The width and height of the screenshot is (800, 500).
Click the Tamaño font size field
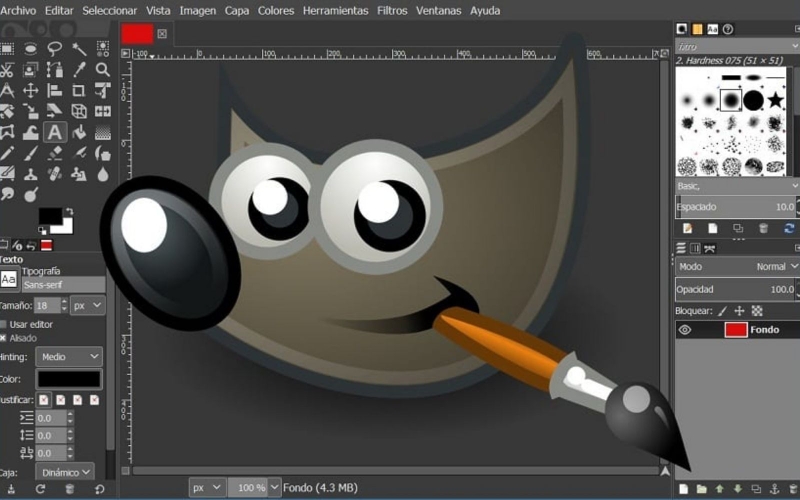[x=47, y=306]
